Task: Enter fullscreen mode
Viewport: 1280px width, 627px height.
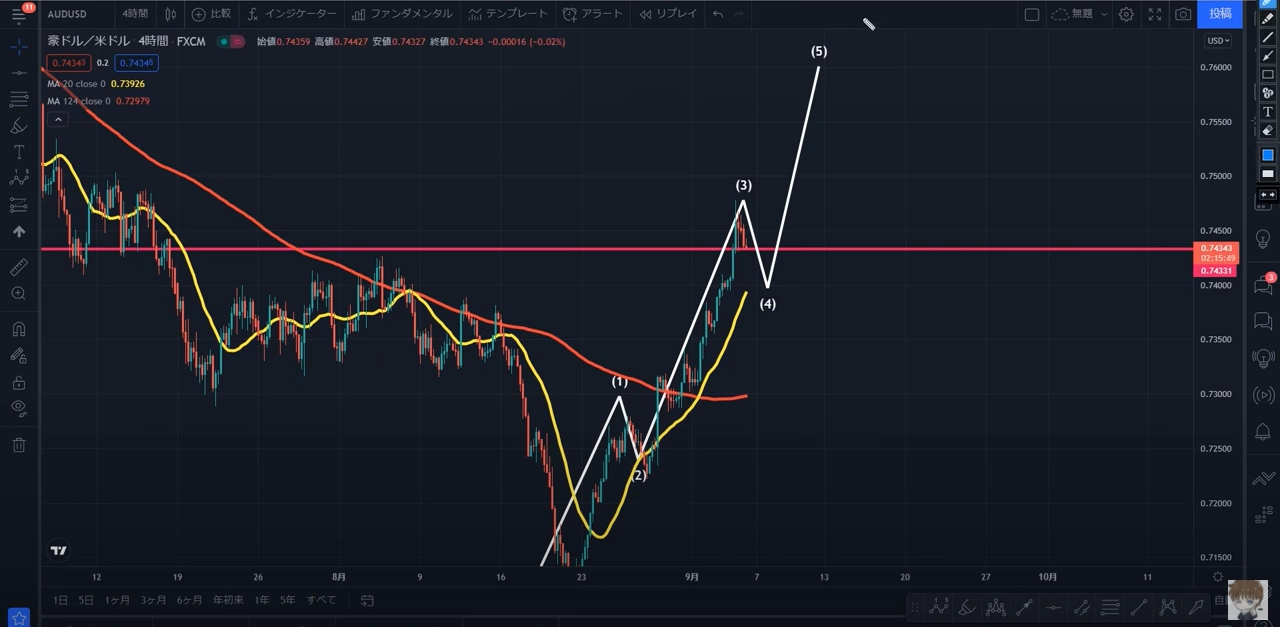Action: (1155, 14)
